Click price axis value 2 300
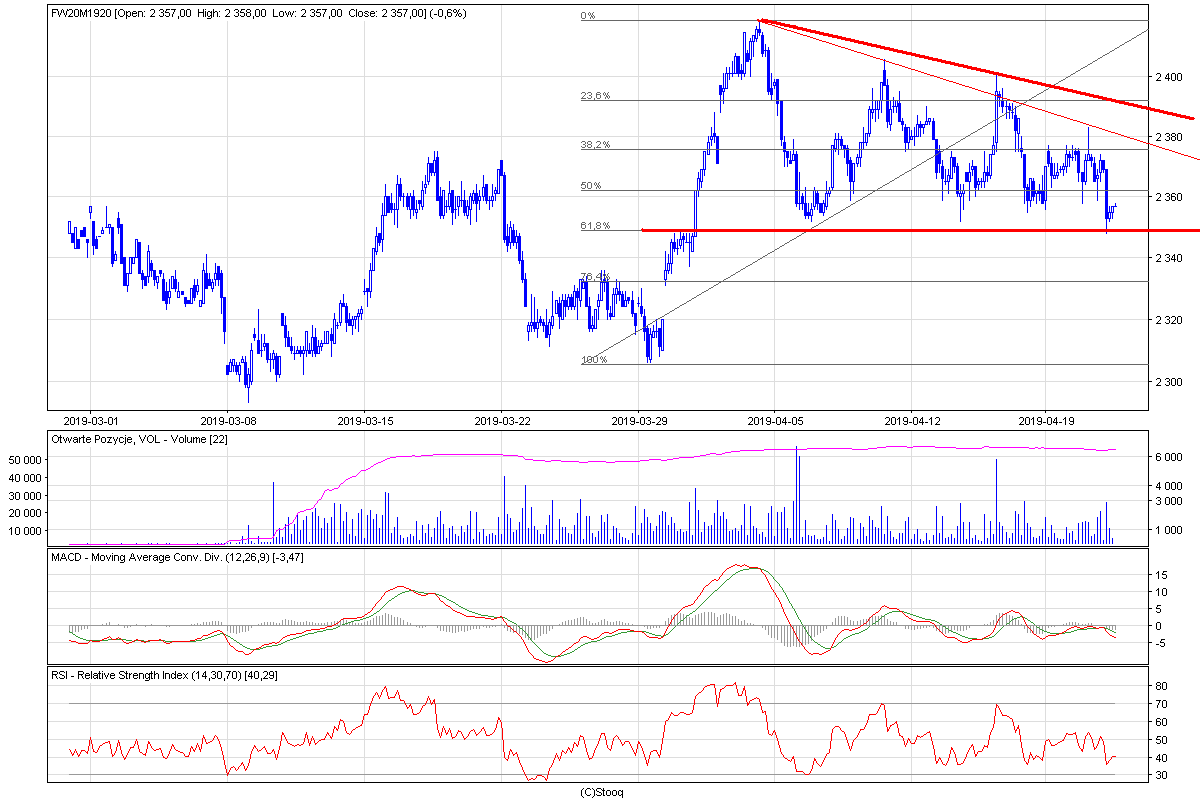This screenshot has height=800, width=1200. tap(1170, 382)
